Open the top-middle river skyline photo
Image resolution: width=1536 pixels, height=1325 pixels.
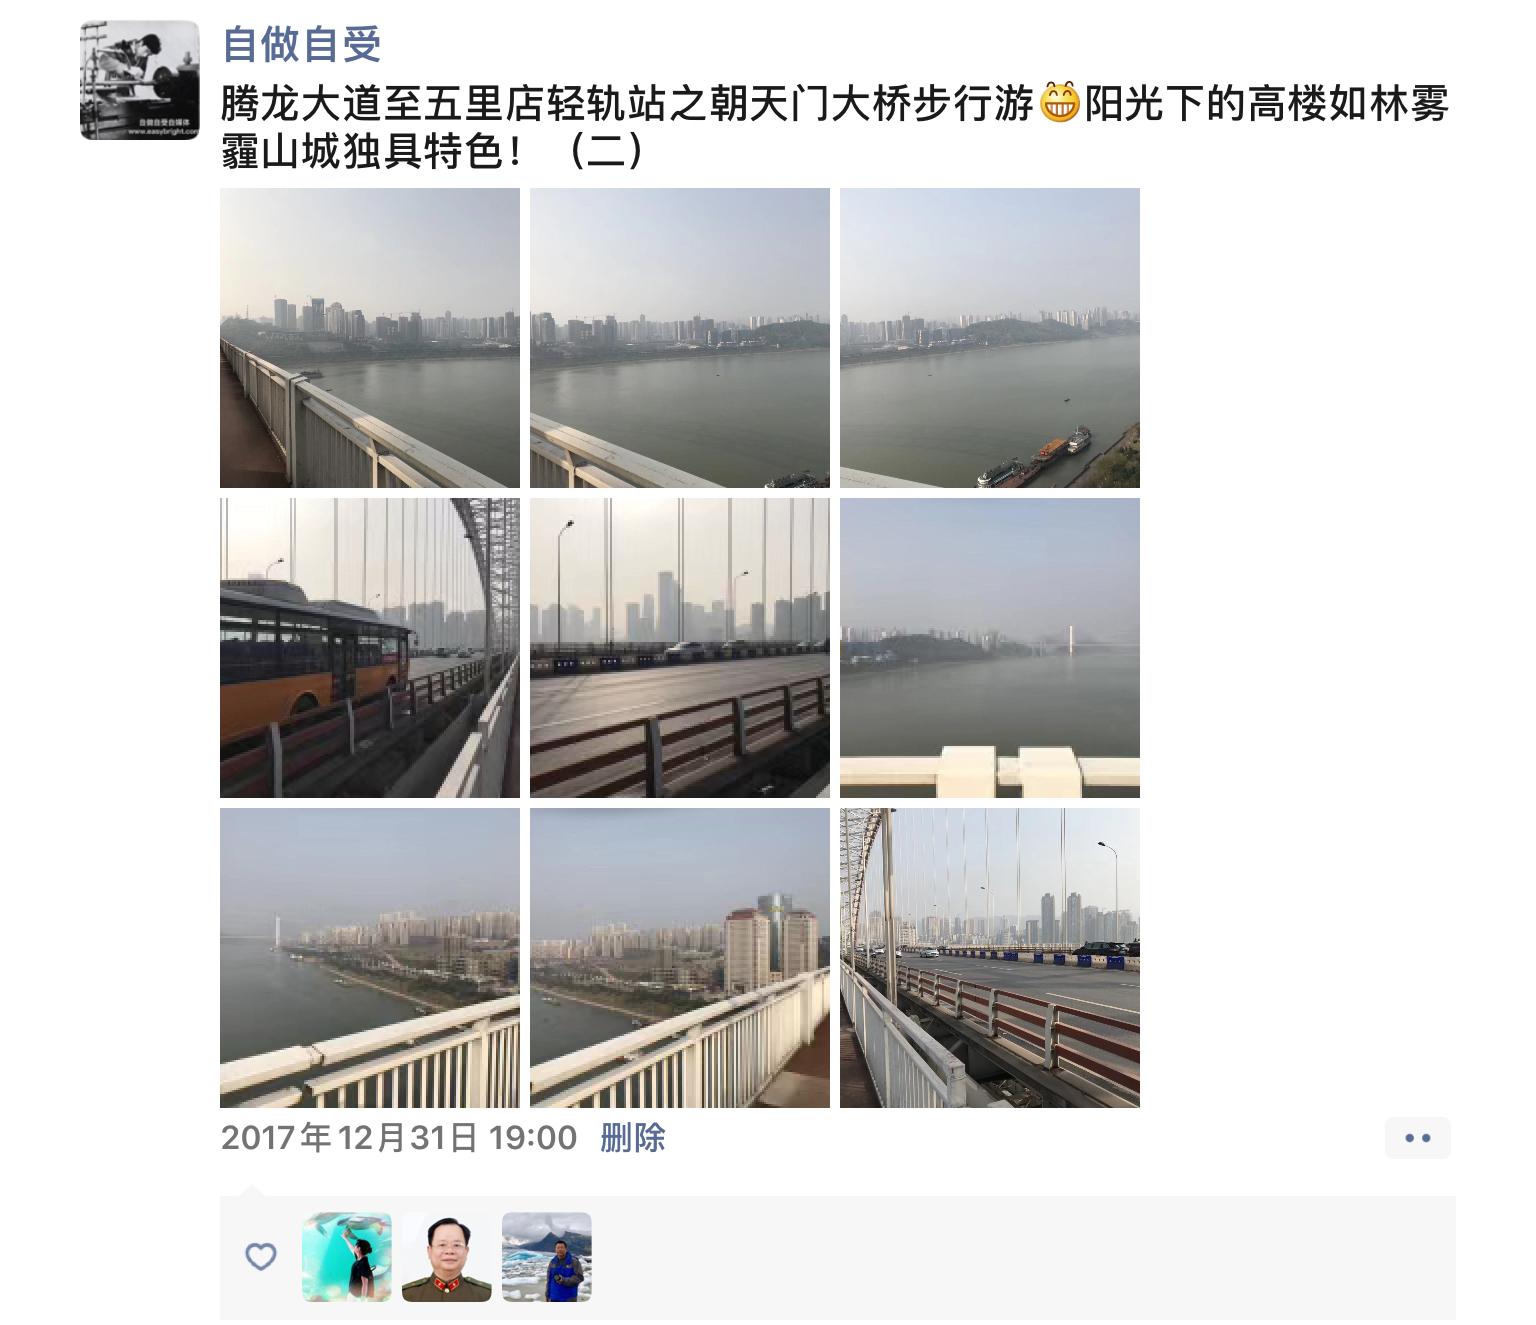tap(680, 338)
